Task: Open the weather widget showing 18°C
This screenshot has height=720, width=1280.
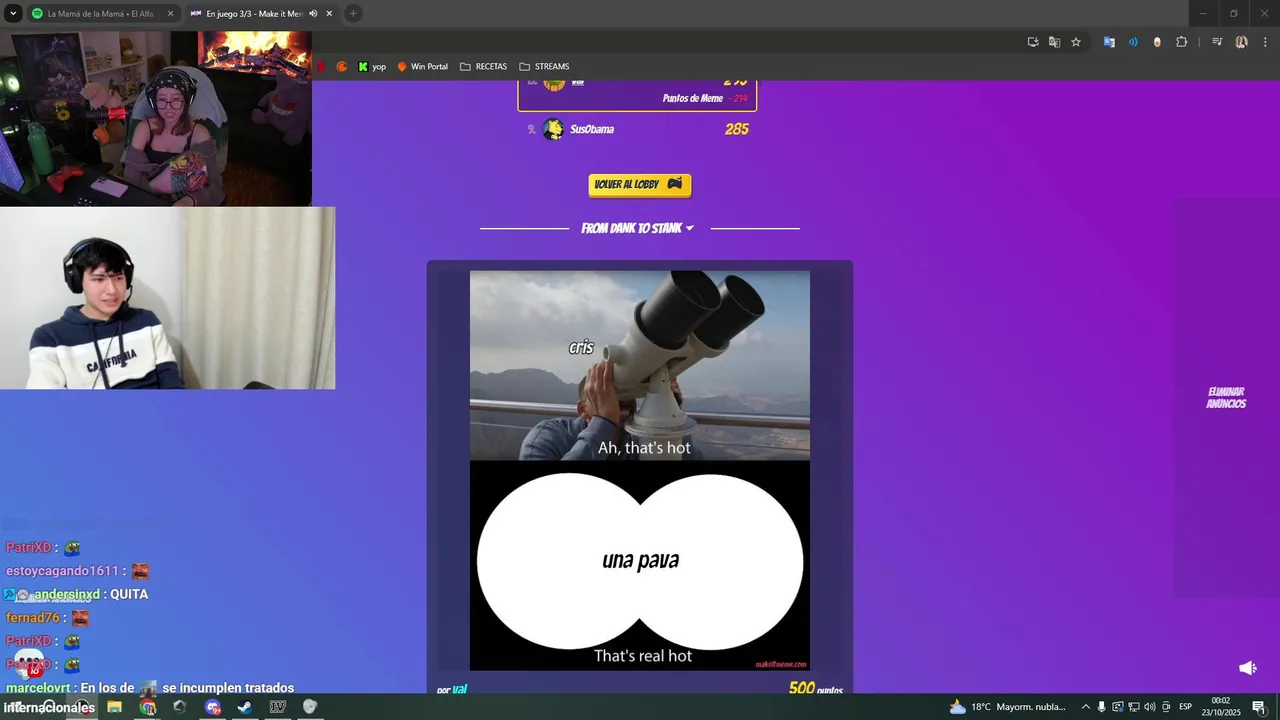Action: click(x=1008, y=707)
